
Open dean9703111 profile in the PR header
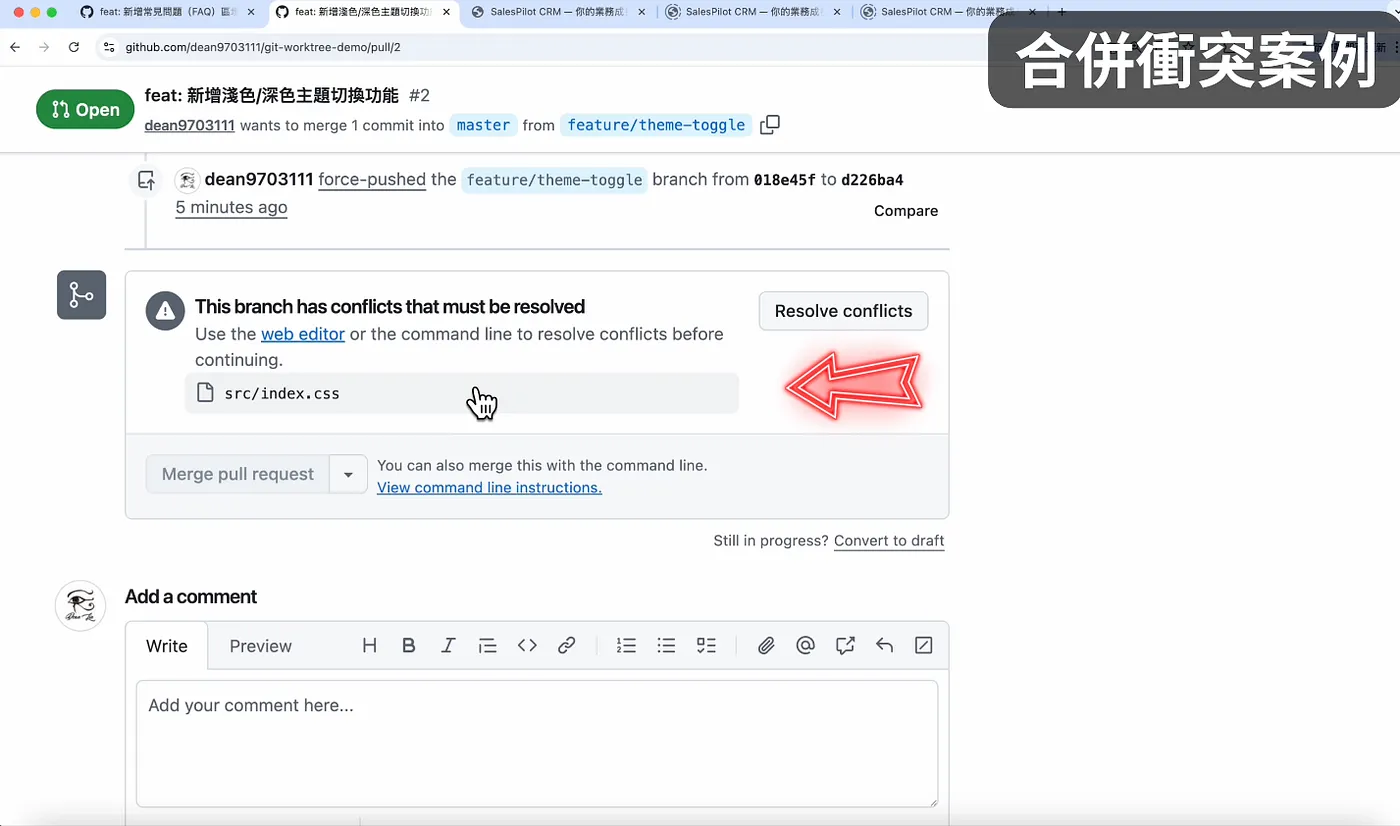[x=189, y=125]
